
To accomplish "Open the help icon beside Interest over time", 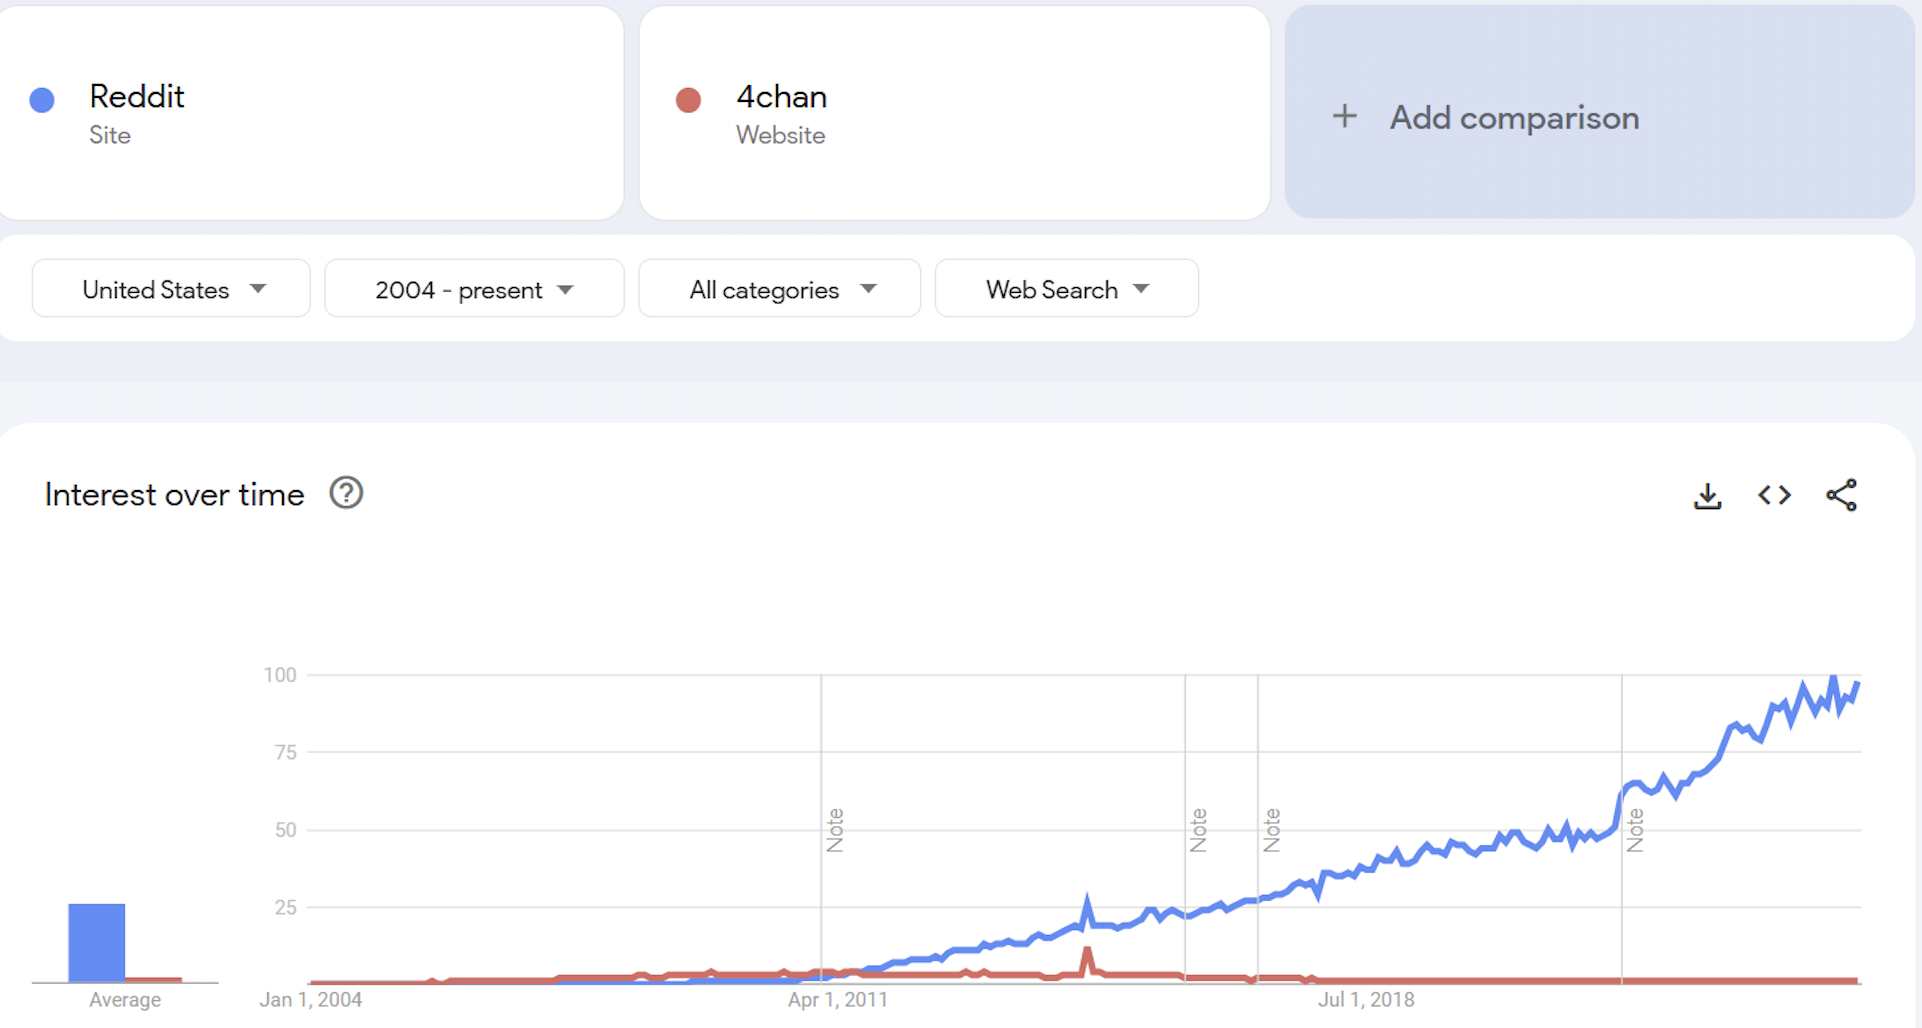I will (x=346, y=493).
